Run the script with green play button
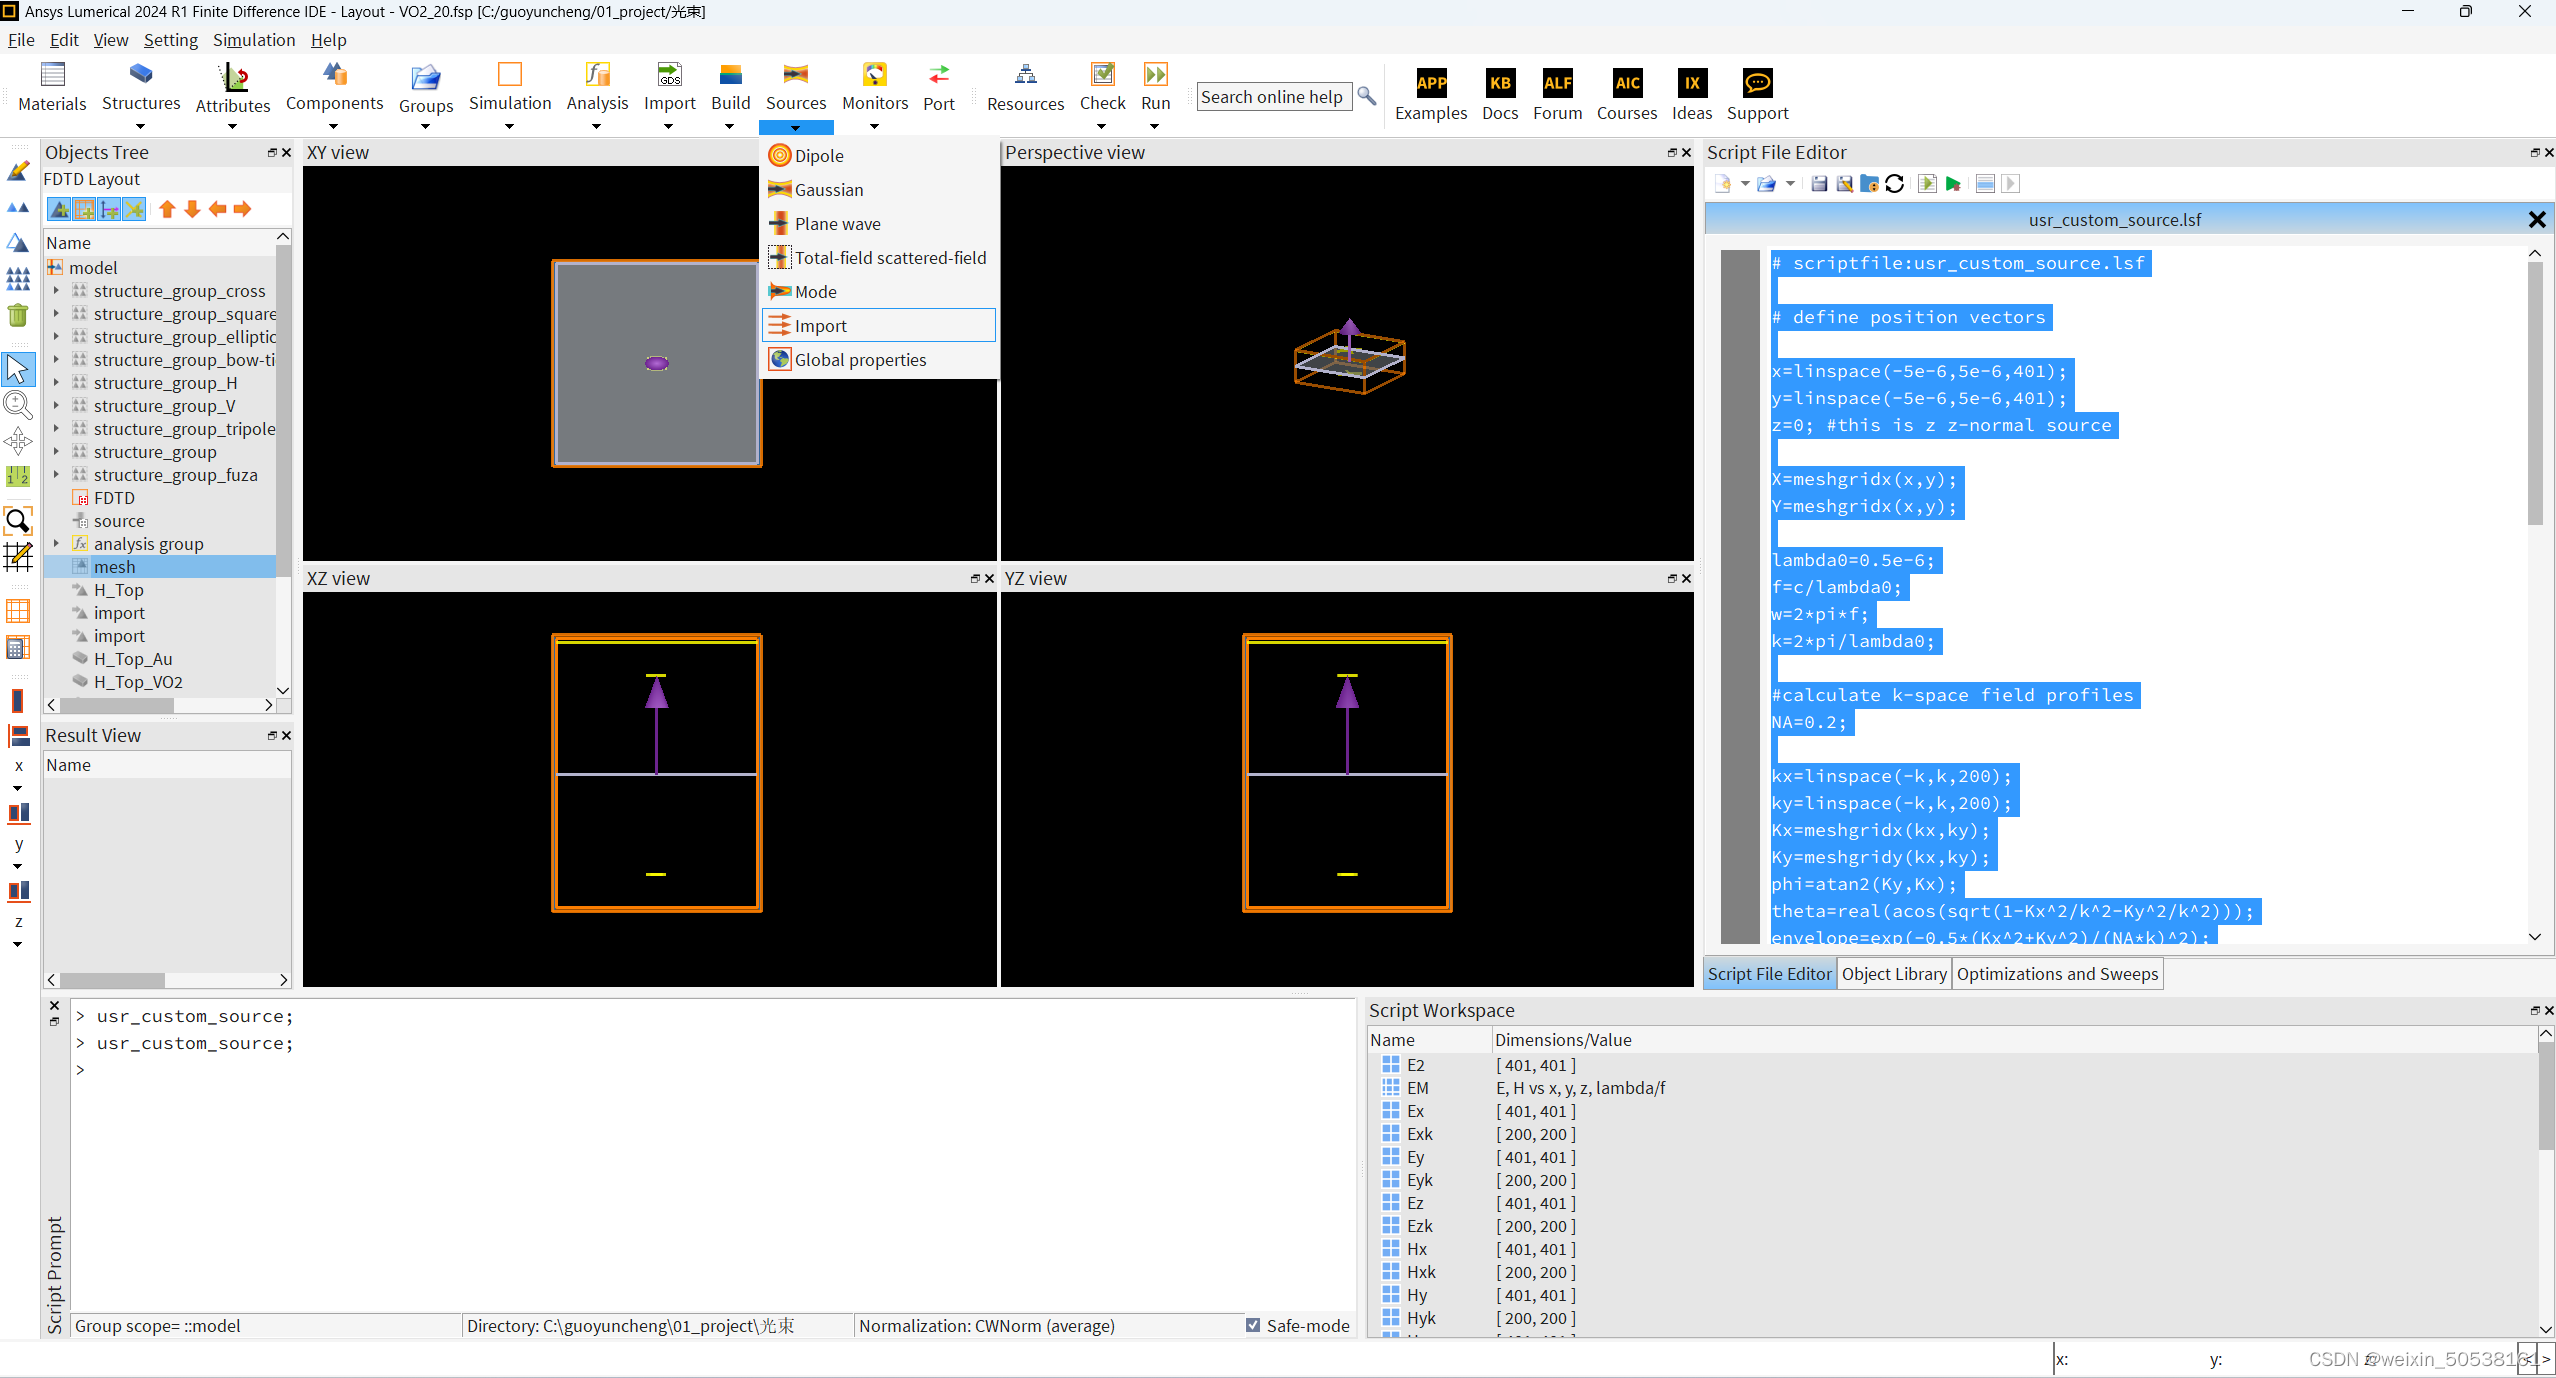This screenshot has width=2556, height=1378. [1952, 184]
